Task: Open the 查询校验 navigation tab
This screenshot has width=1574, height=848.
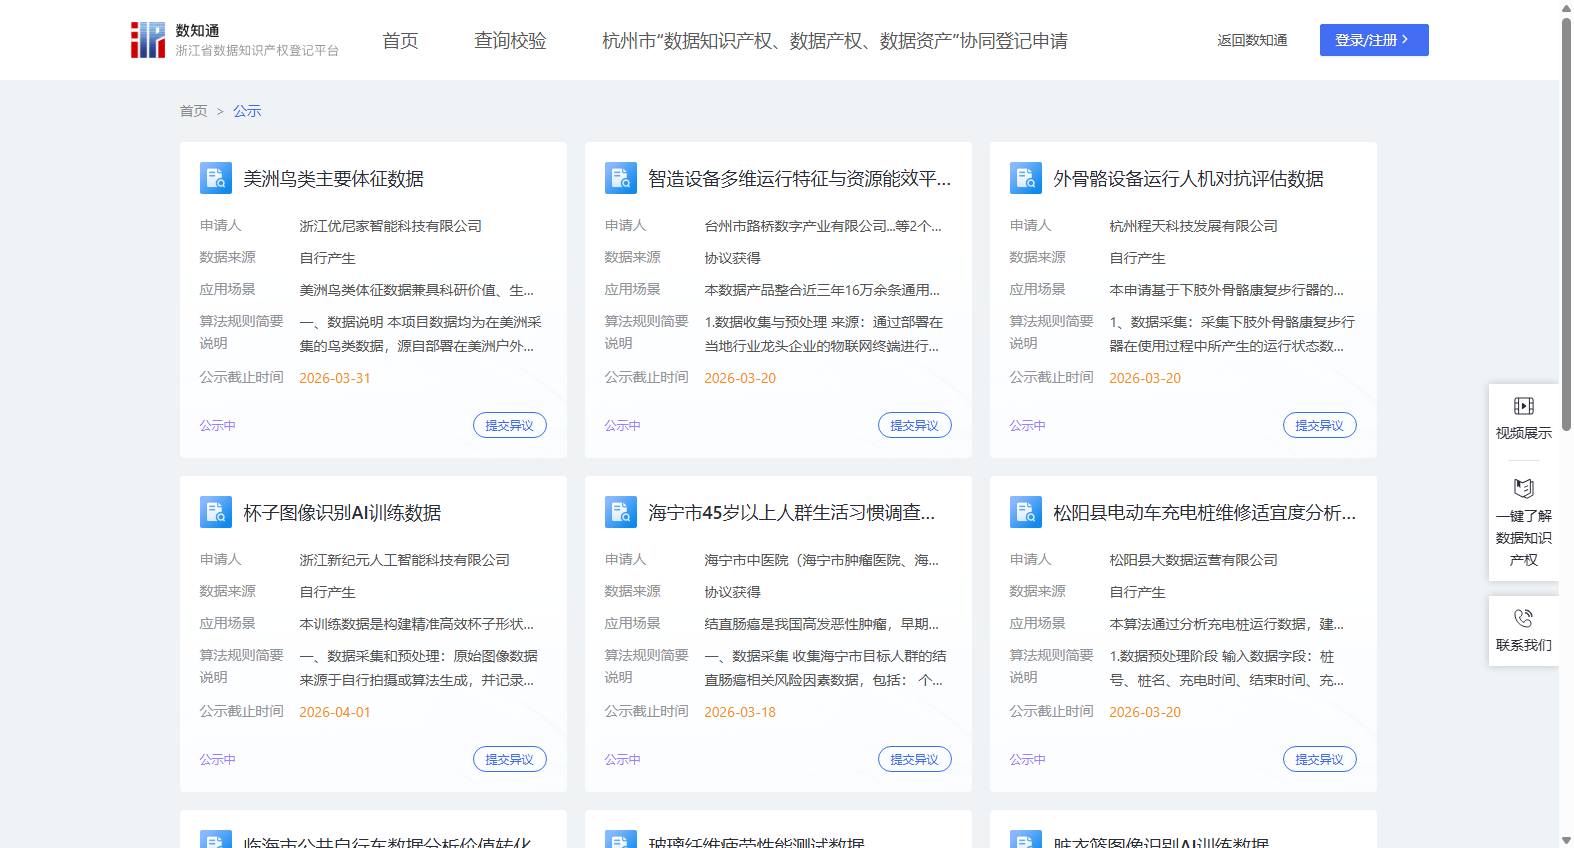Action: pos(510,41)
